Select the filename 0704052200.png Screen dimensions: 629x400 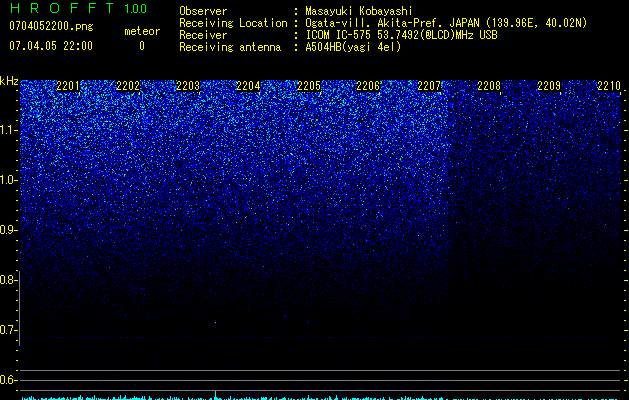pos(51,26)
